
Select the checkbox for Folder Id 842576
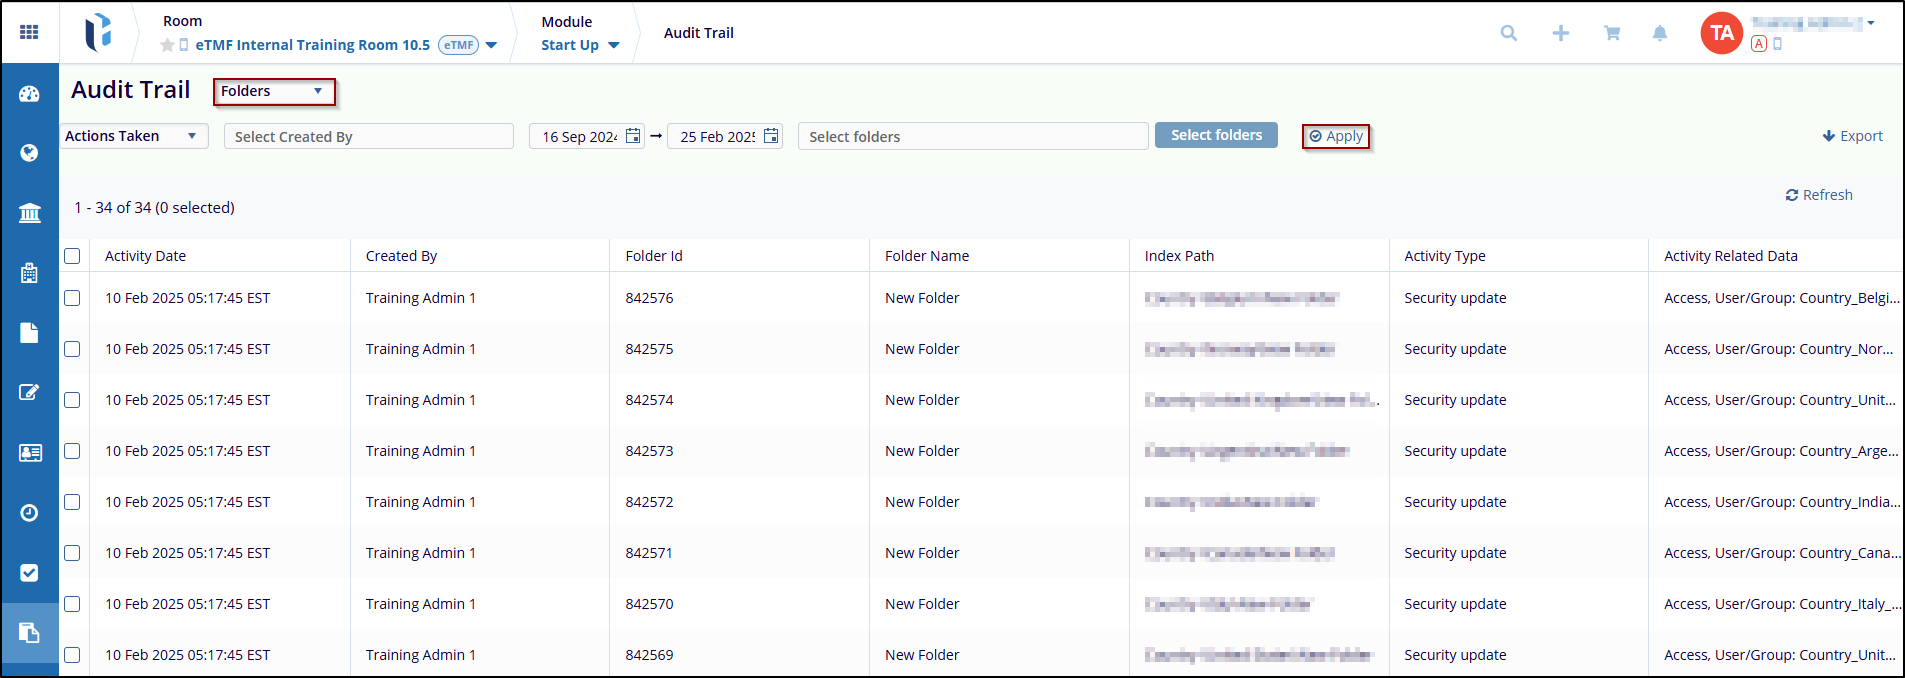(x=72, y=298)
